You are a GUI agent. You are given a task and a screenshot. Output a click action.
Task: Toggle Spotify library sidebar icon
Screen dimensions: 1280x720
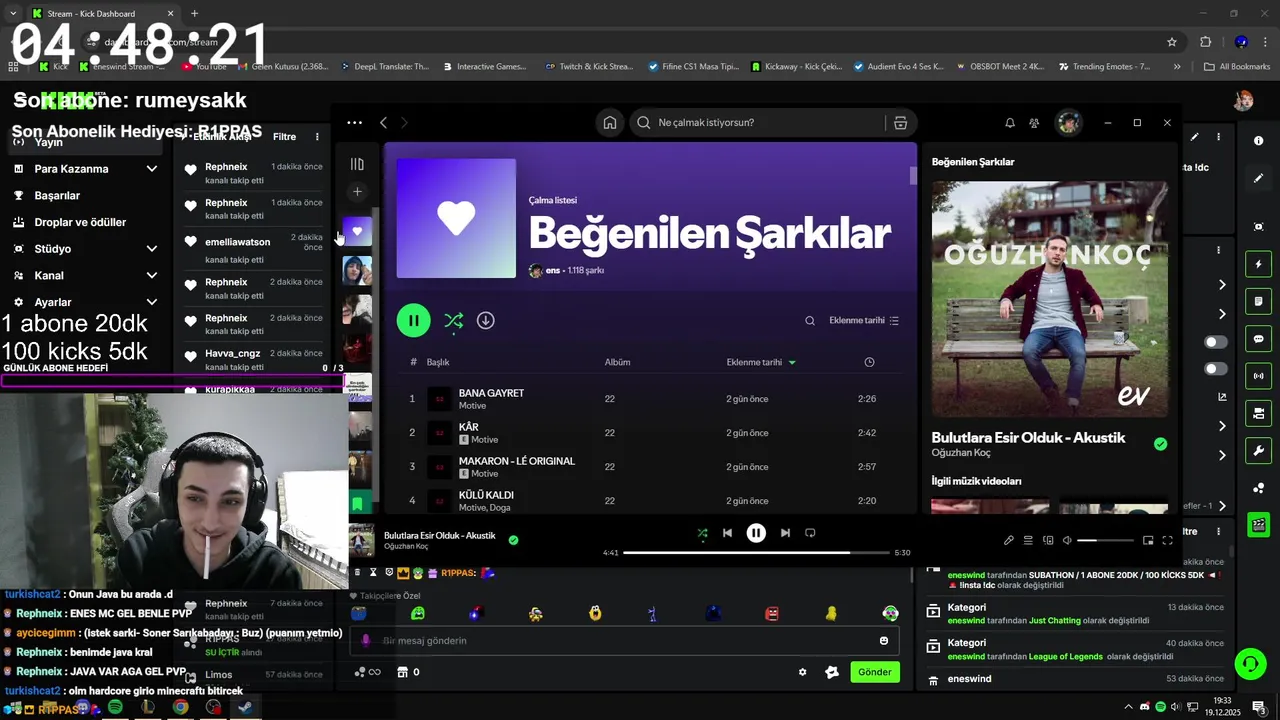coord(357,164)
